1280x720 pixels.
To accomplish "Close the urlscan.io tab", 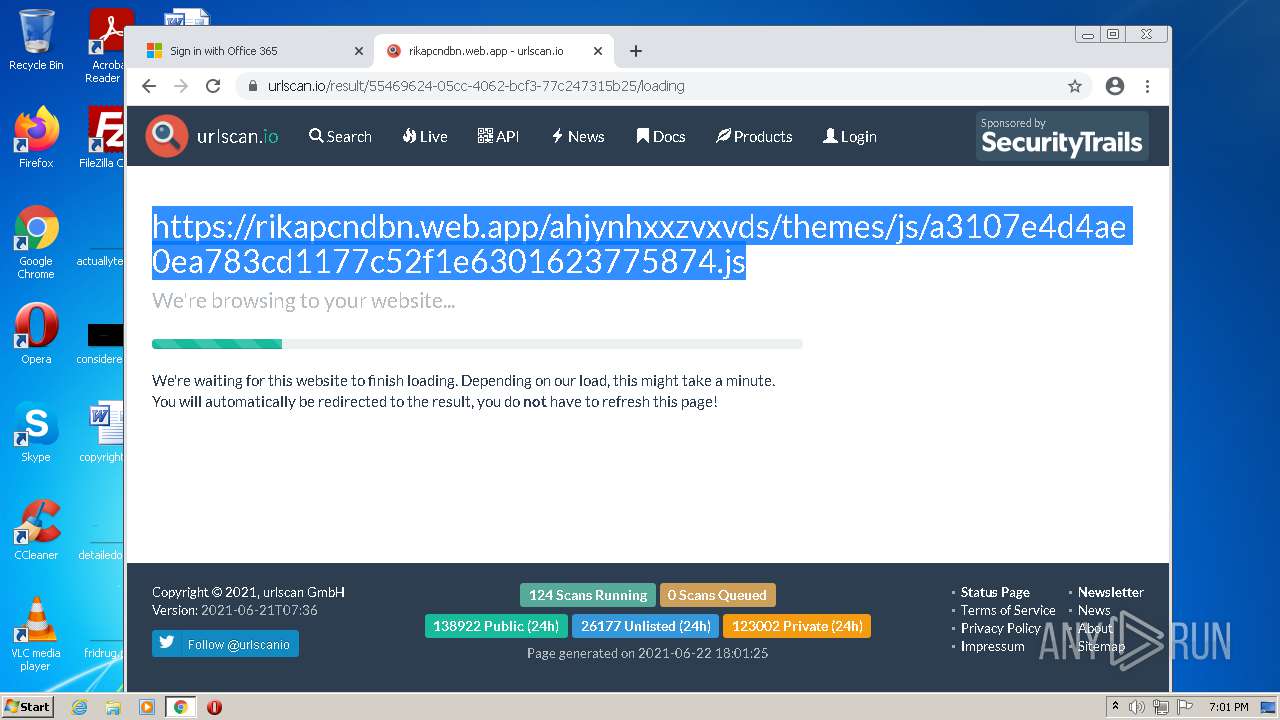I will click(598, 51).
